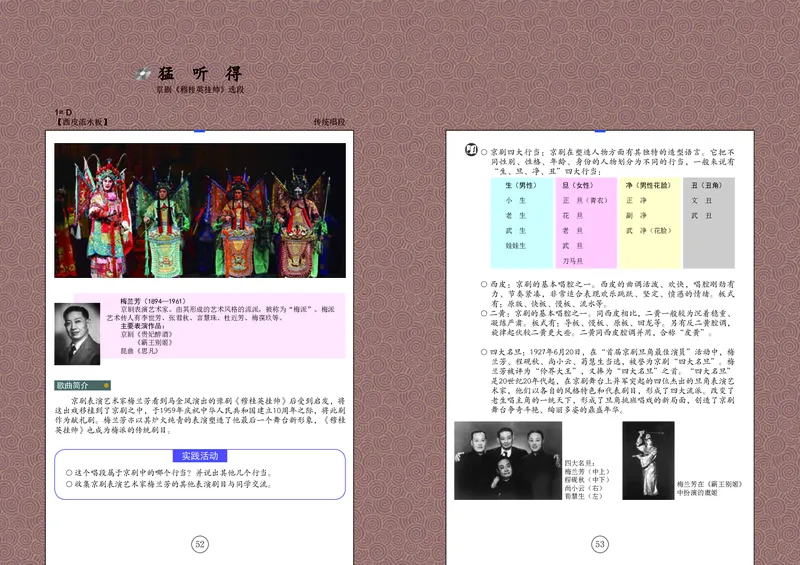Select the work 《霸王别姬》 in the pink box

pos(155,342)
